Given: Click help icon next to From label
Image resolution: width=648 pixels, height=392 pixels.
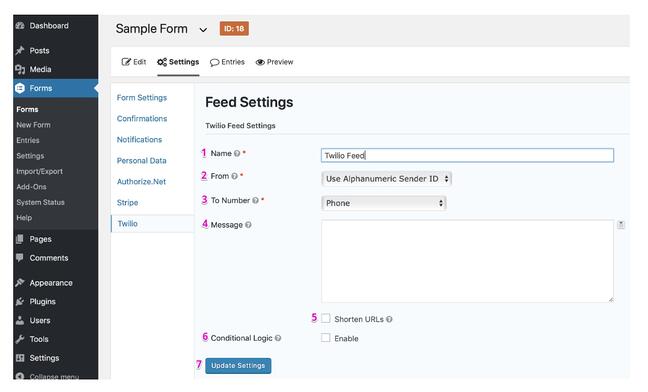Looking at the screenshot, I should [234, 176].
